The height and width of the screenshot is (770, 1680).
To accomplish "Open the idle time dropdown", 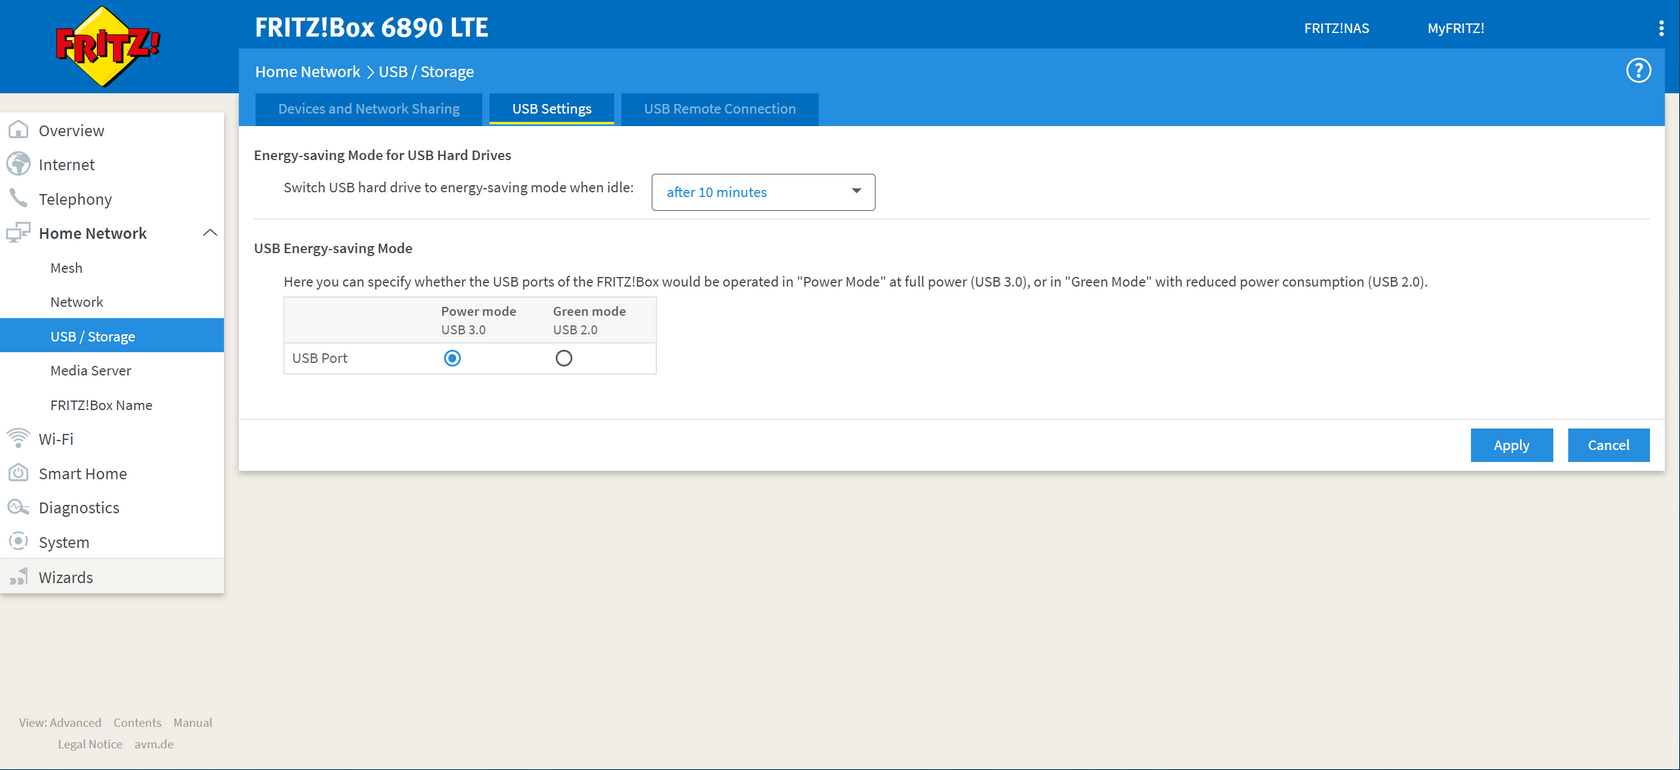I will tap(763, 192).
